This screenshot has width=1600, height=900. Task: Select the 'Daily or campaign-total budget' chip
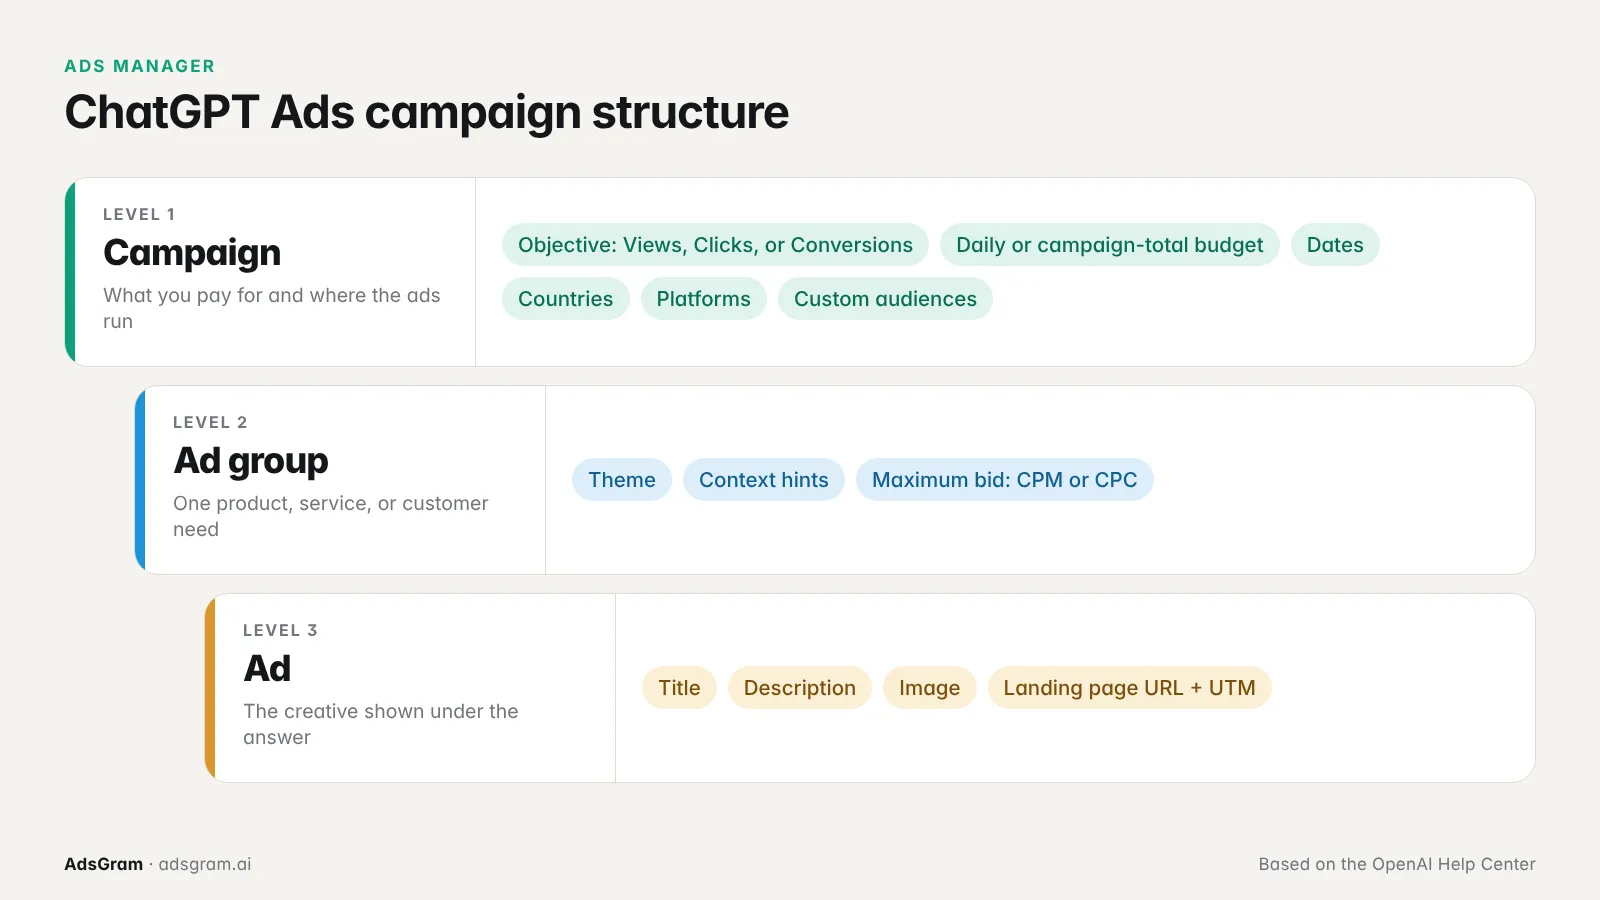[1109, 245]
